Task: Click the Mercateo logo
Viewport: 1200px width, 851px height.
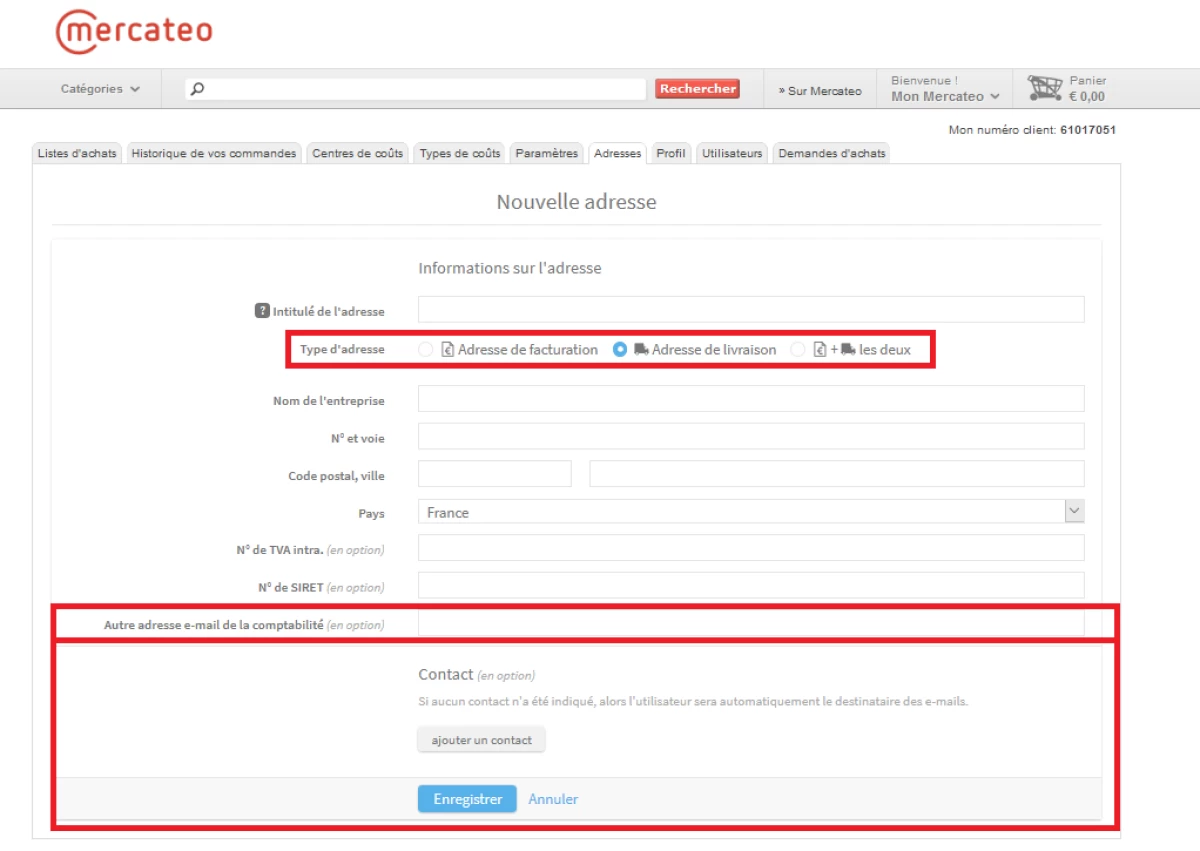Action: [134, 31]
